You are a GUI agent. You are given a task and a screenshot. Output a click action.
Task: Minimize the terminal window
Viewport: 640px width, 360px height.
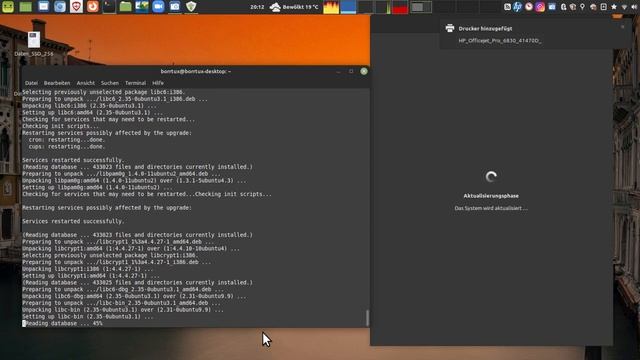[x=338, y=71]
